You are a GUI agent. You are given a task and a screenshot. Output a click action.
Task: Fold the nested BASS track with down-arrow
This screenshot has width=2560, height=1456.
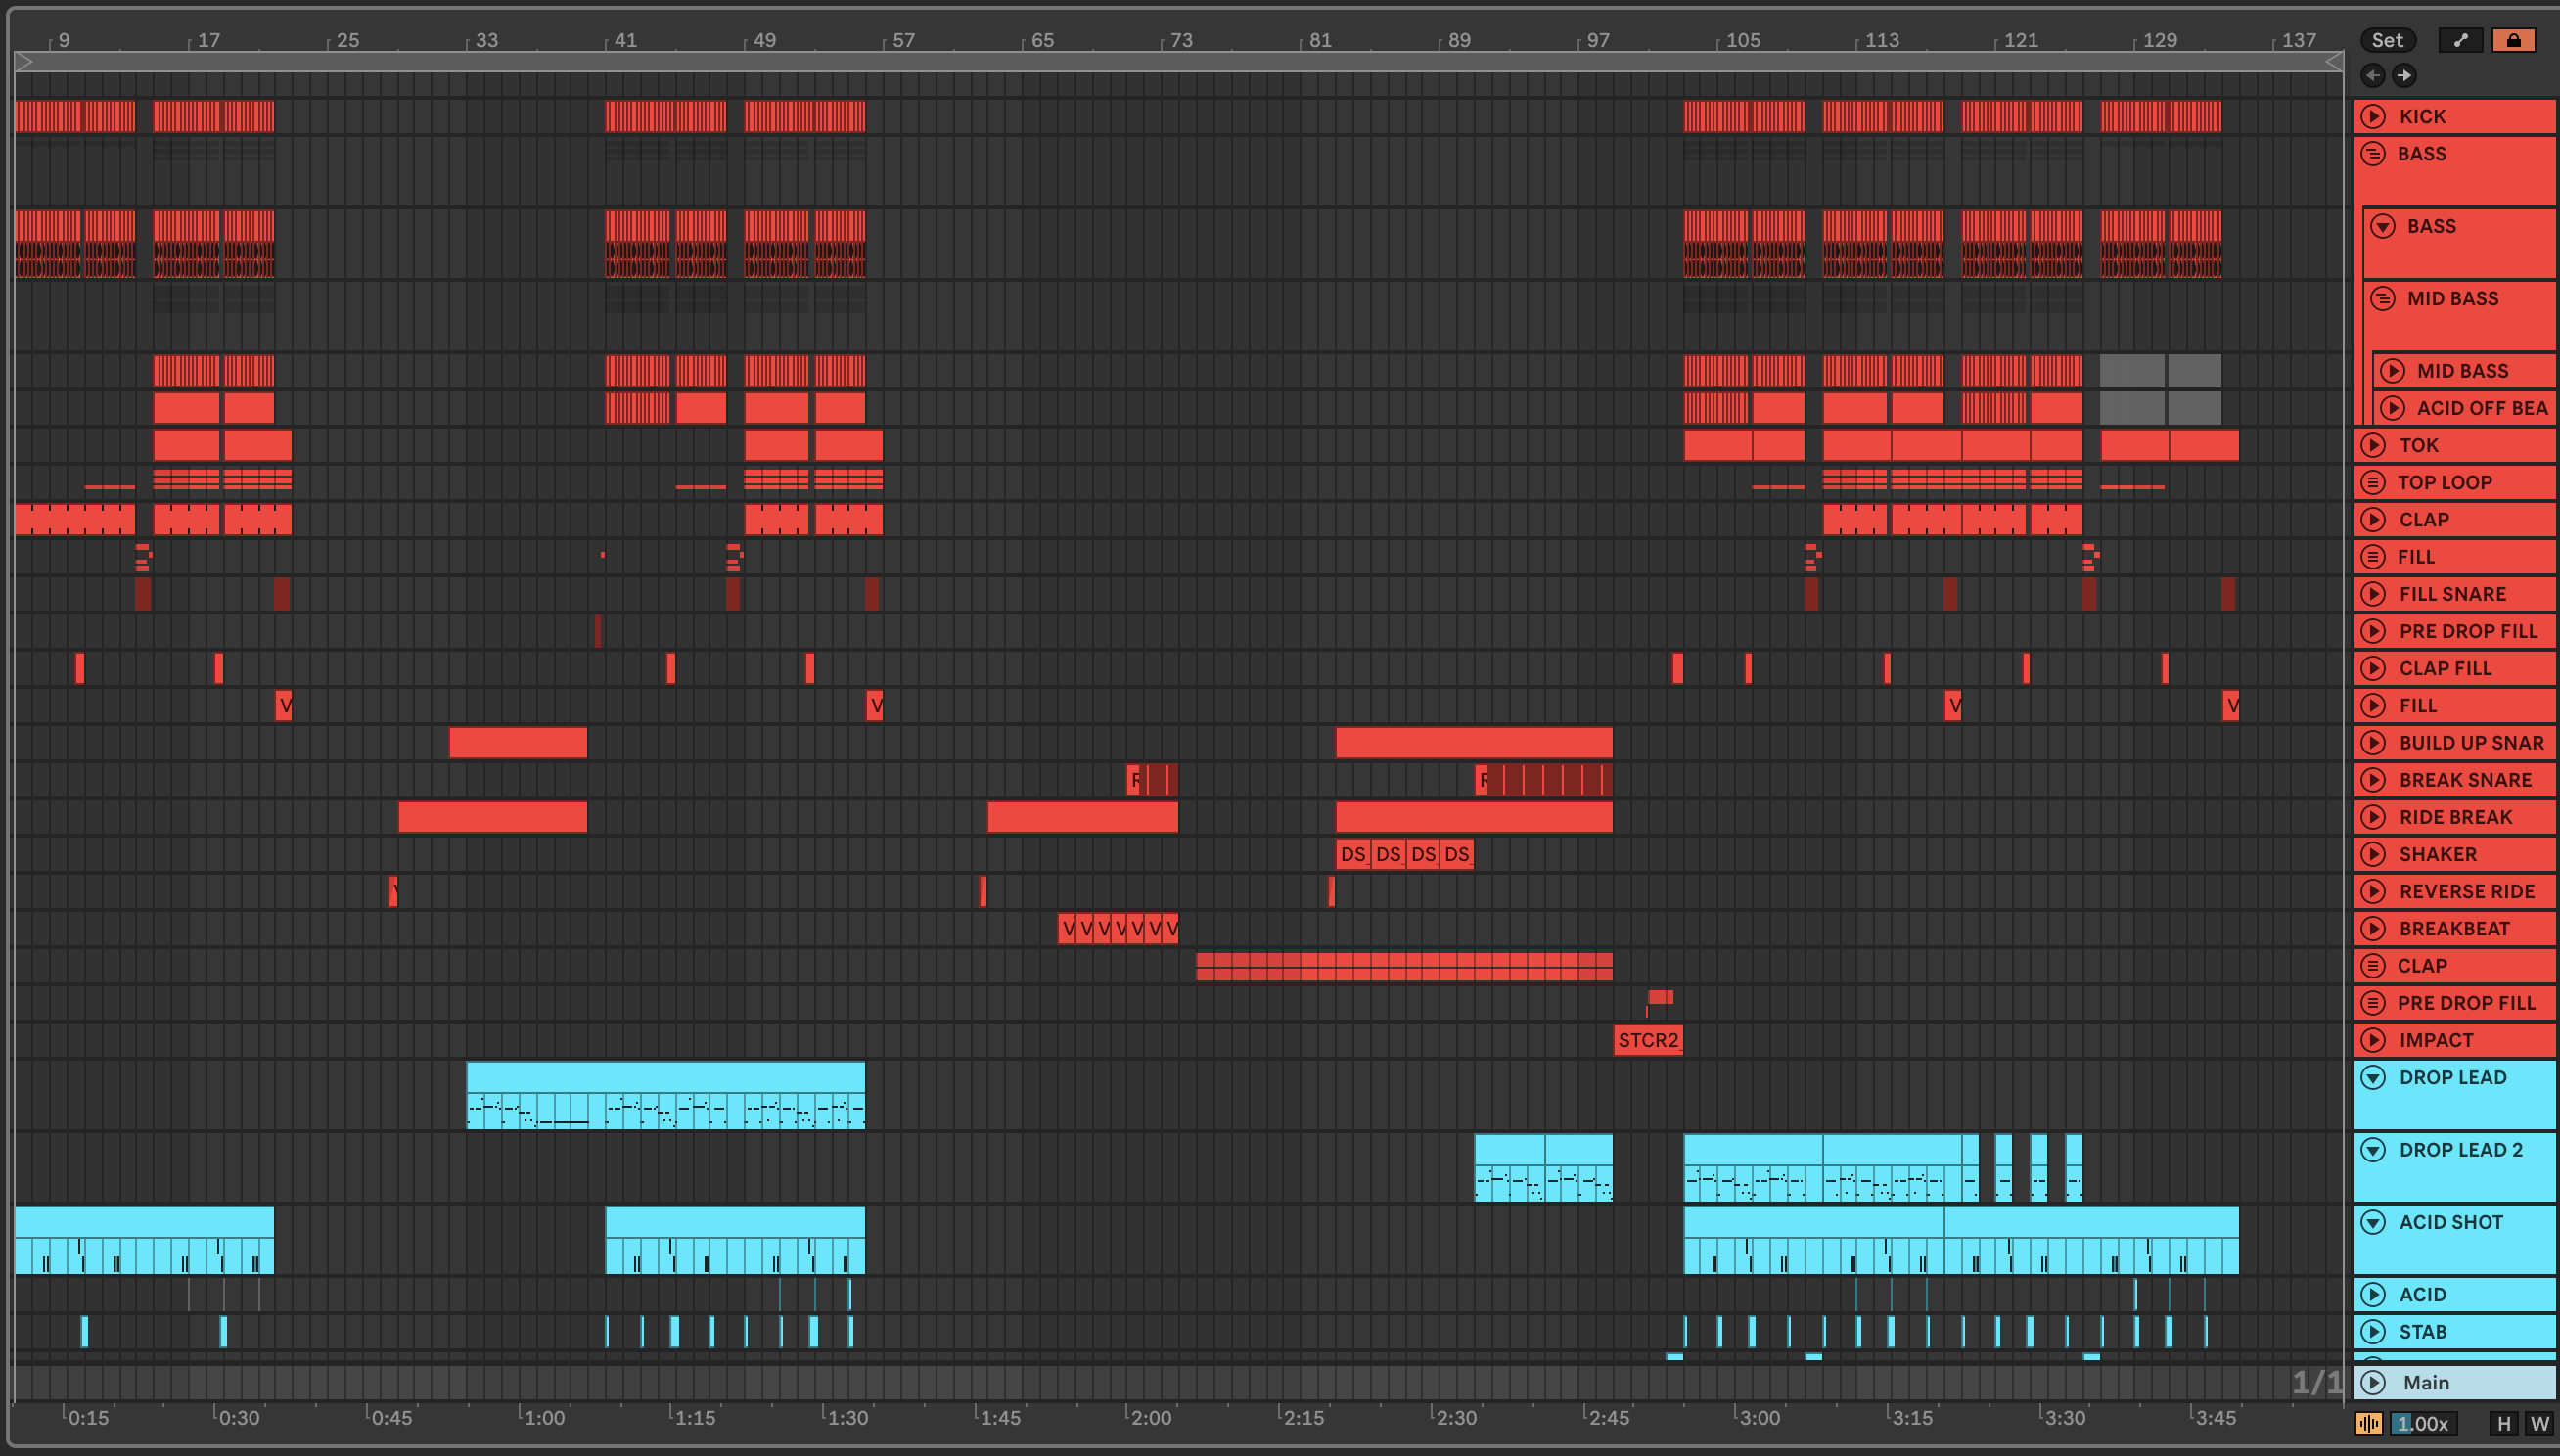tap(2383, 226)
